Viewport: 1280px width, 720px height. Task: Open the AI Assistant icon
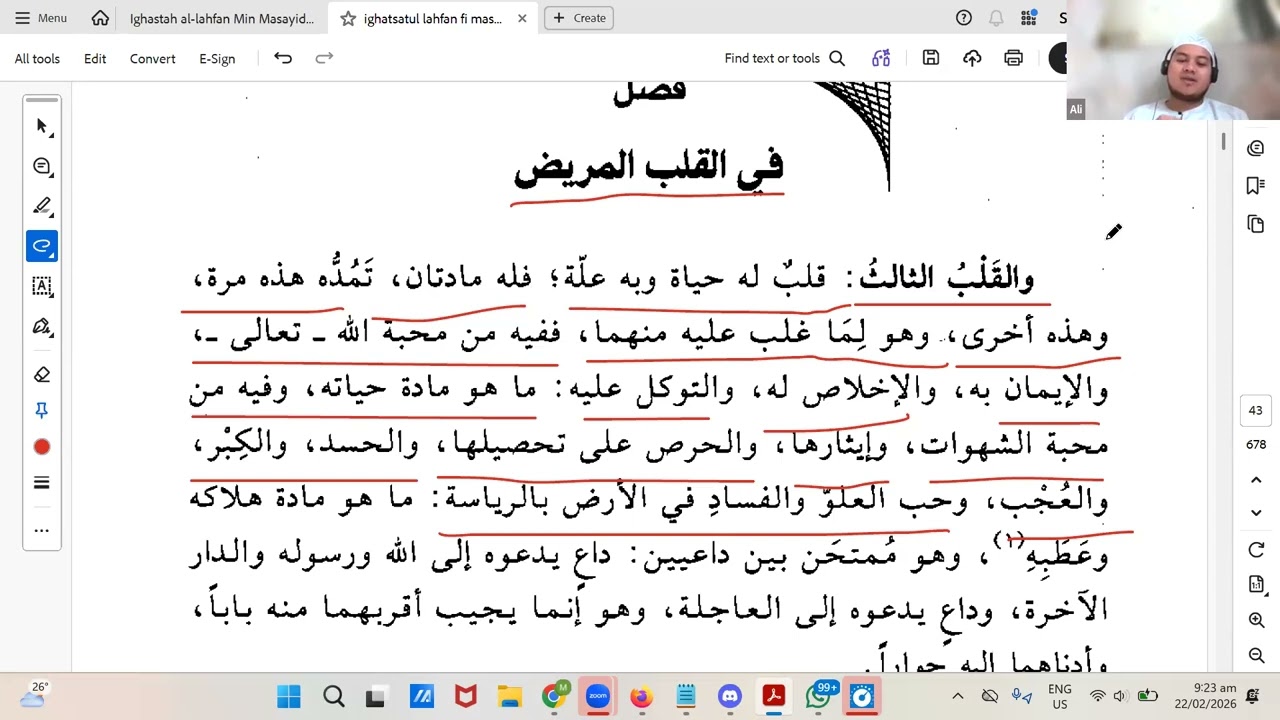pyautogui.click(x=881, y=58)
